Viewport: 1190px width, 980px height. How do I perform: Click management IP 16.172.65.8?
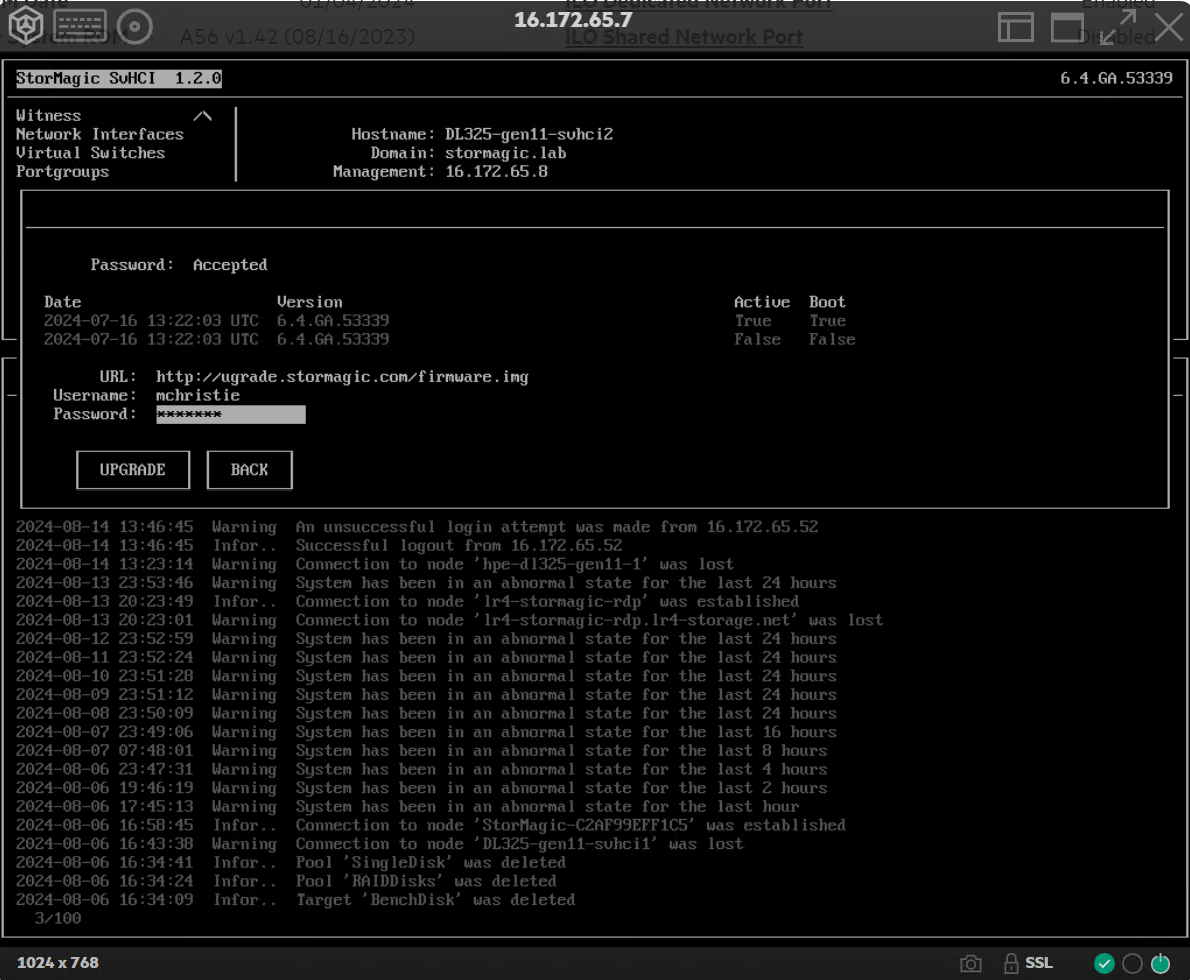496,172
